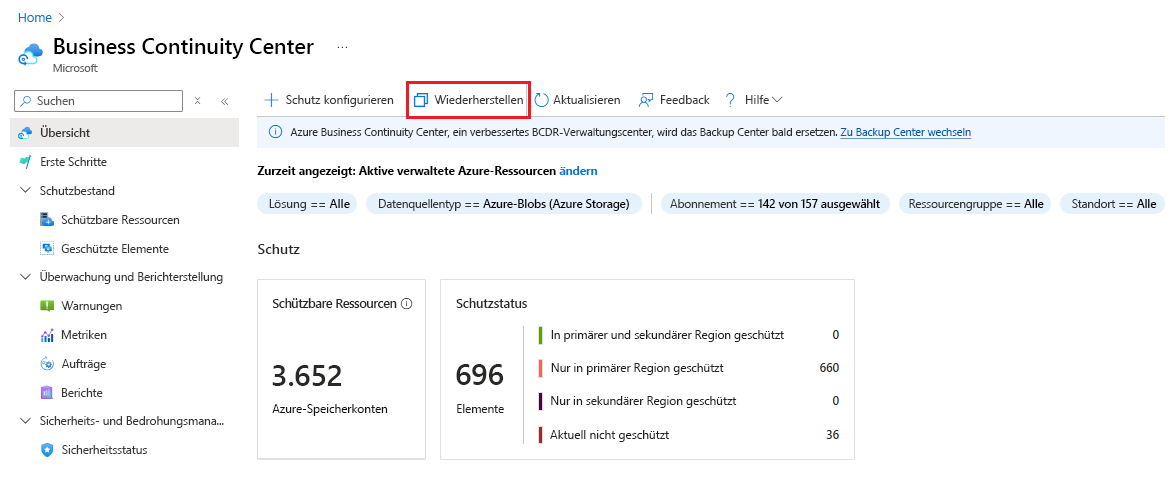1174x481 pixels.
Task: Open the Standort == Alle filter
Action: (1113, 203)
